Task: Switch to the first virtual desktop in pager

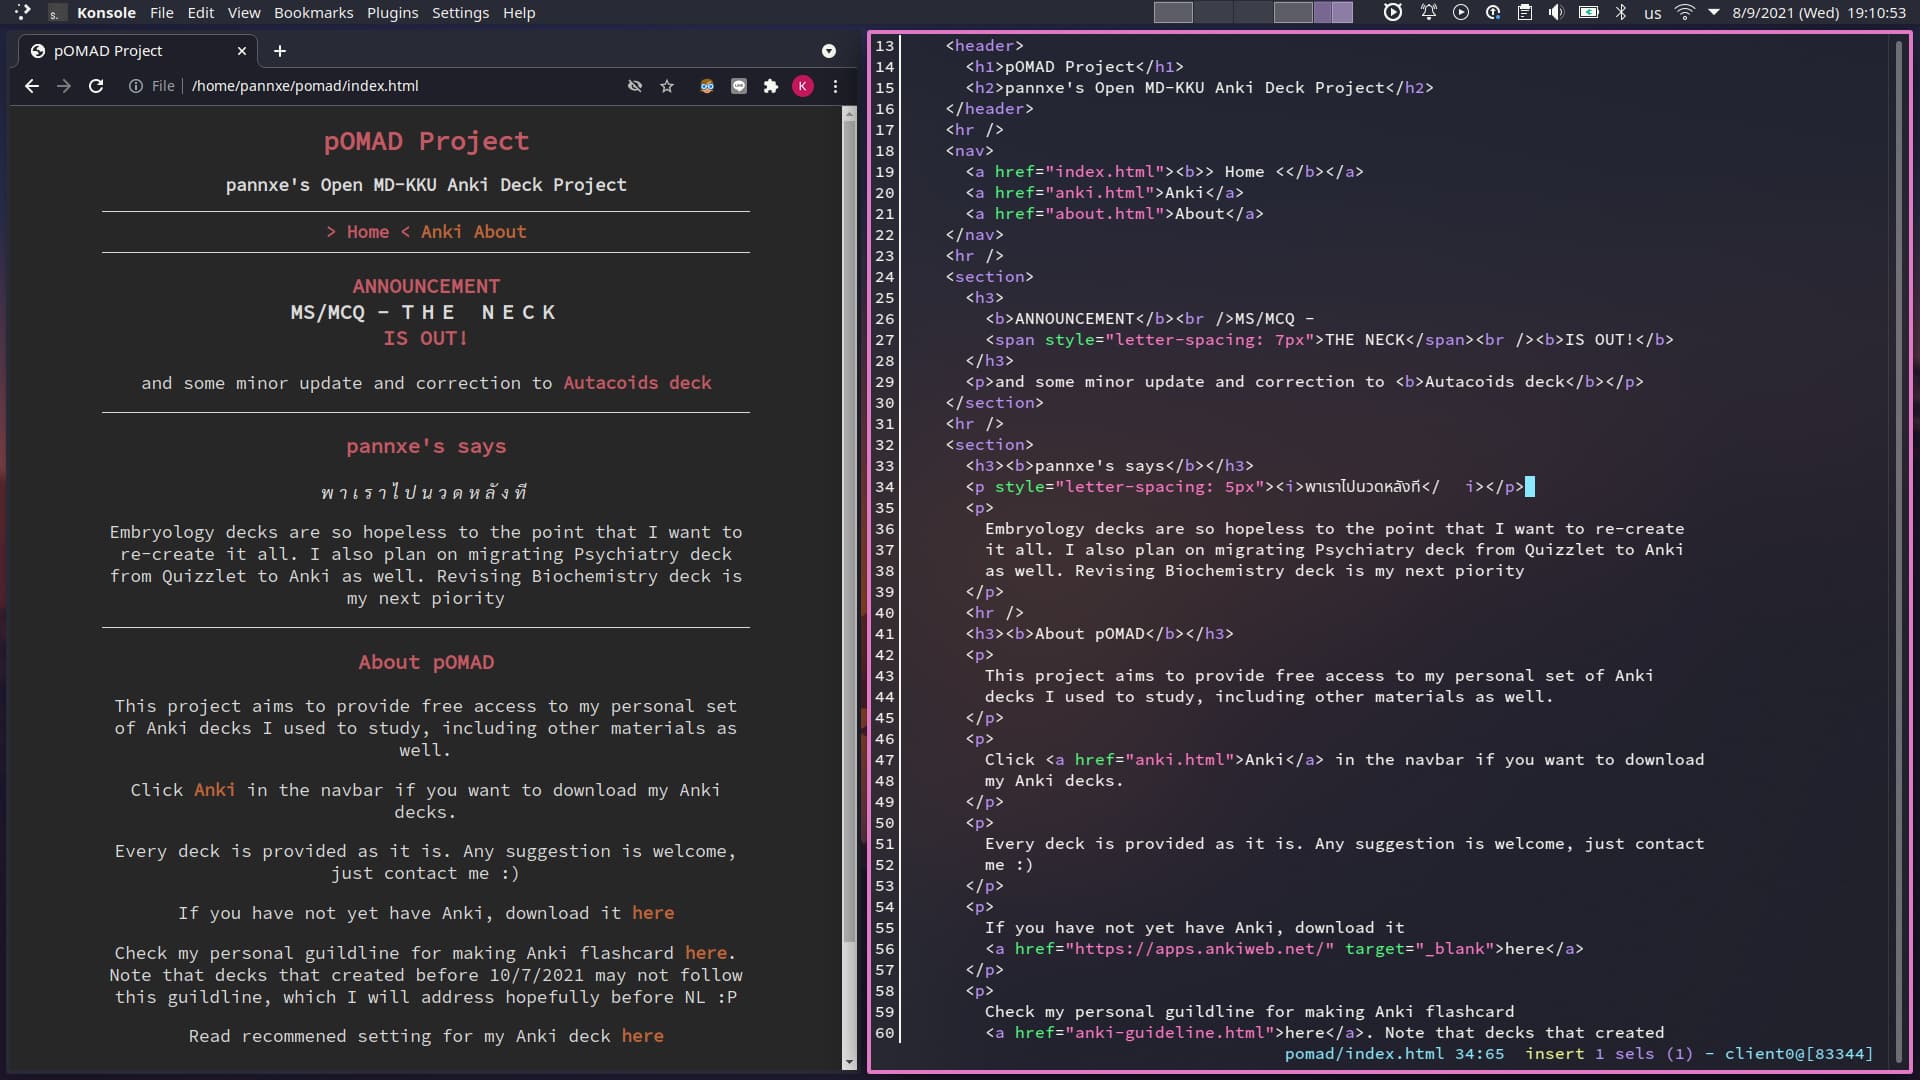Action: coord(1173,12)
